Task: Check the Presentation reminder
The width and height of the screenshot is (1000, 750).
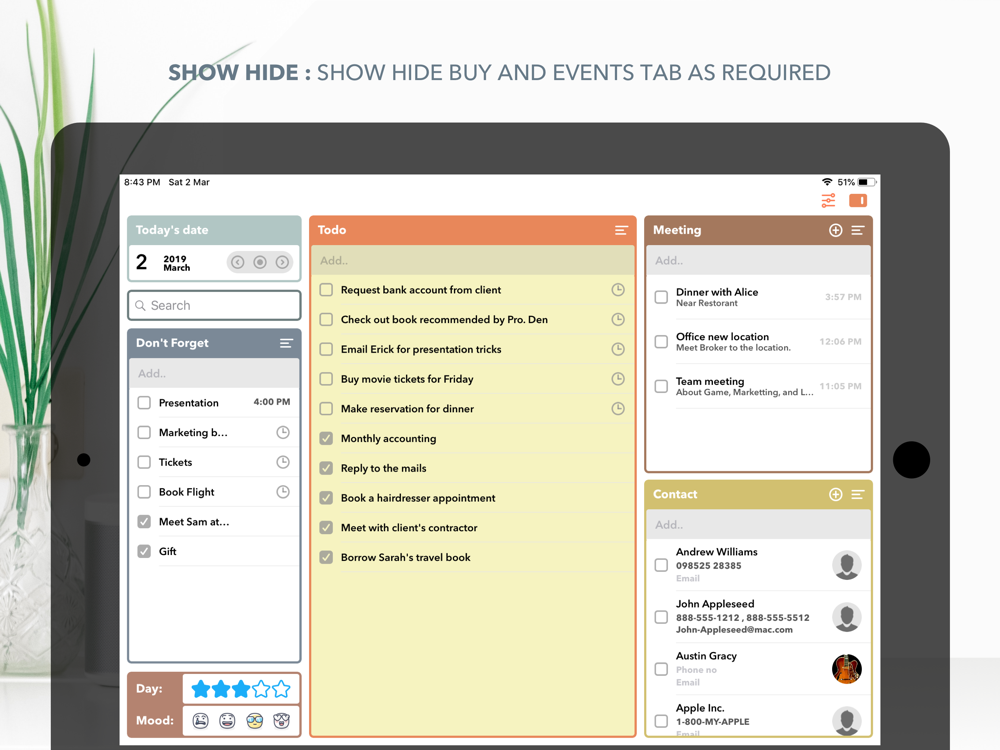Action: coord(144,402)
